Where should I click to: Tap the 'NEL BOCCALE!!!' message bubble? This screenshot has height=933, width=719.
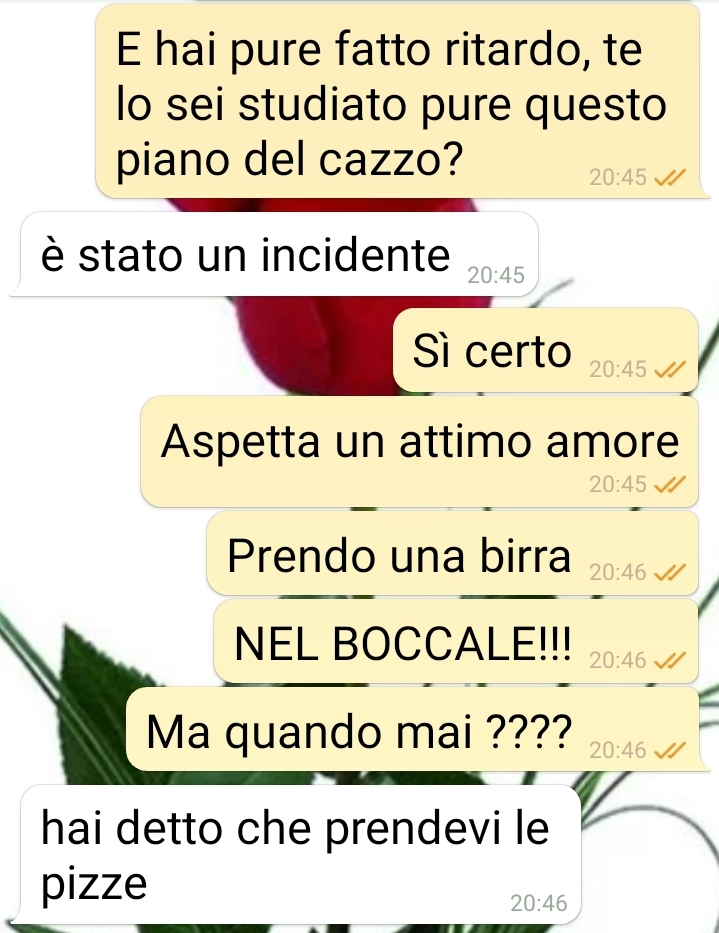(x=456, y=641)
